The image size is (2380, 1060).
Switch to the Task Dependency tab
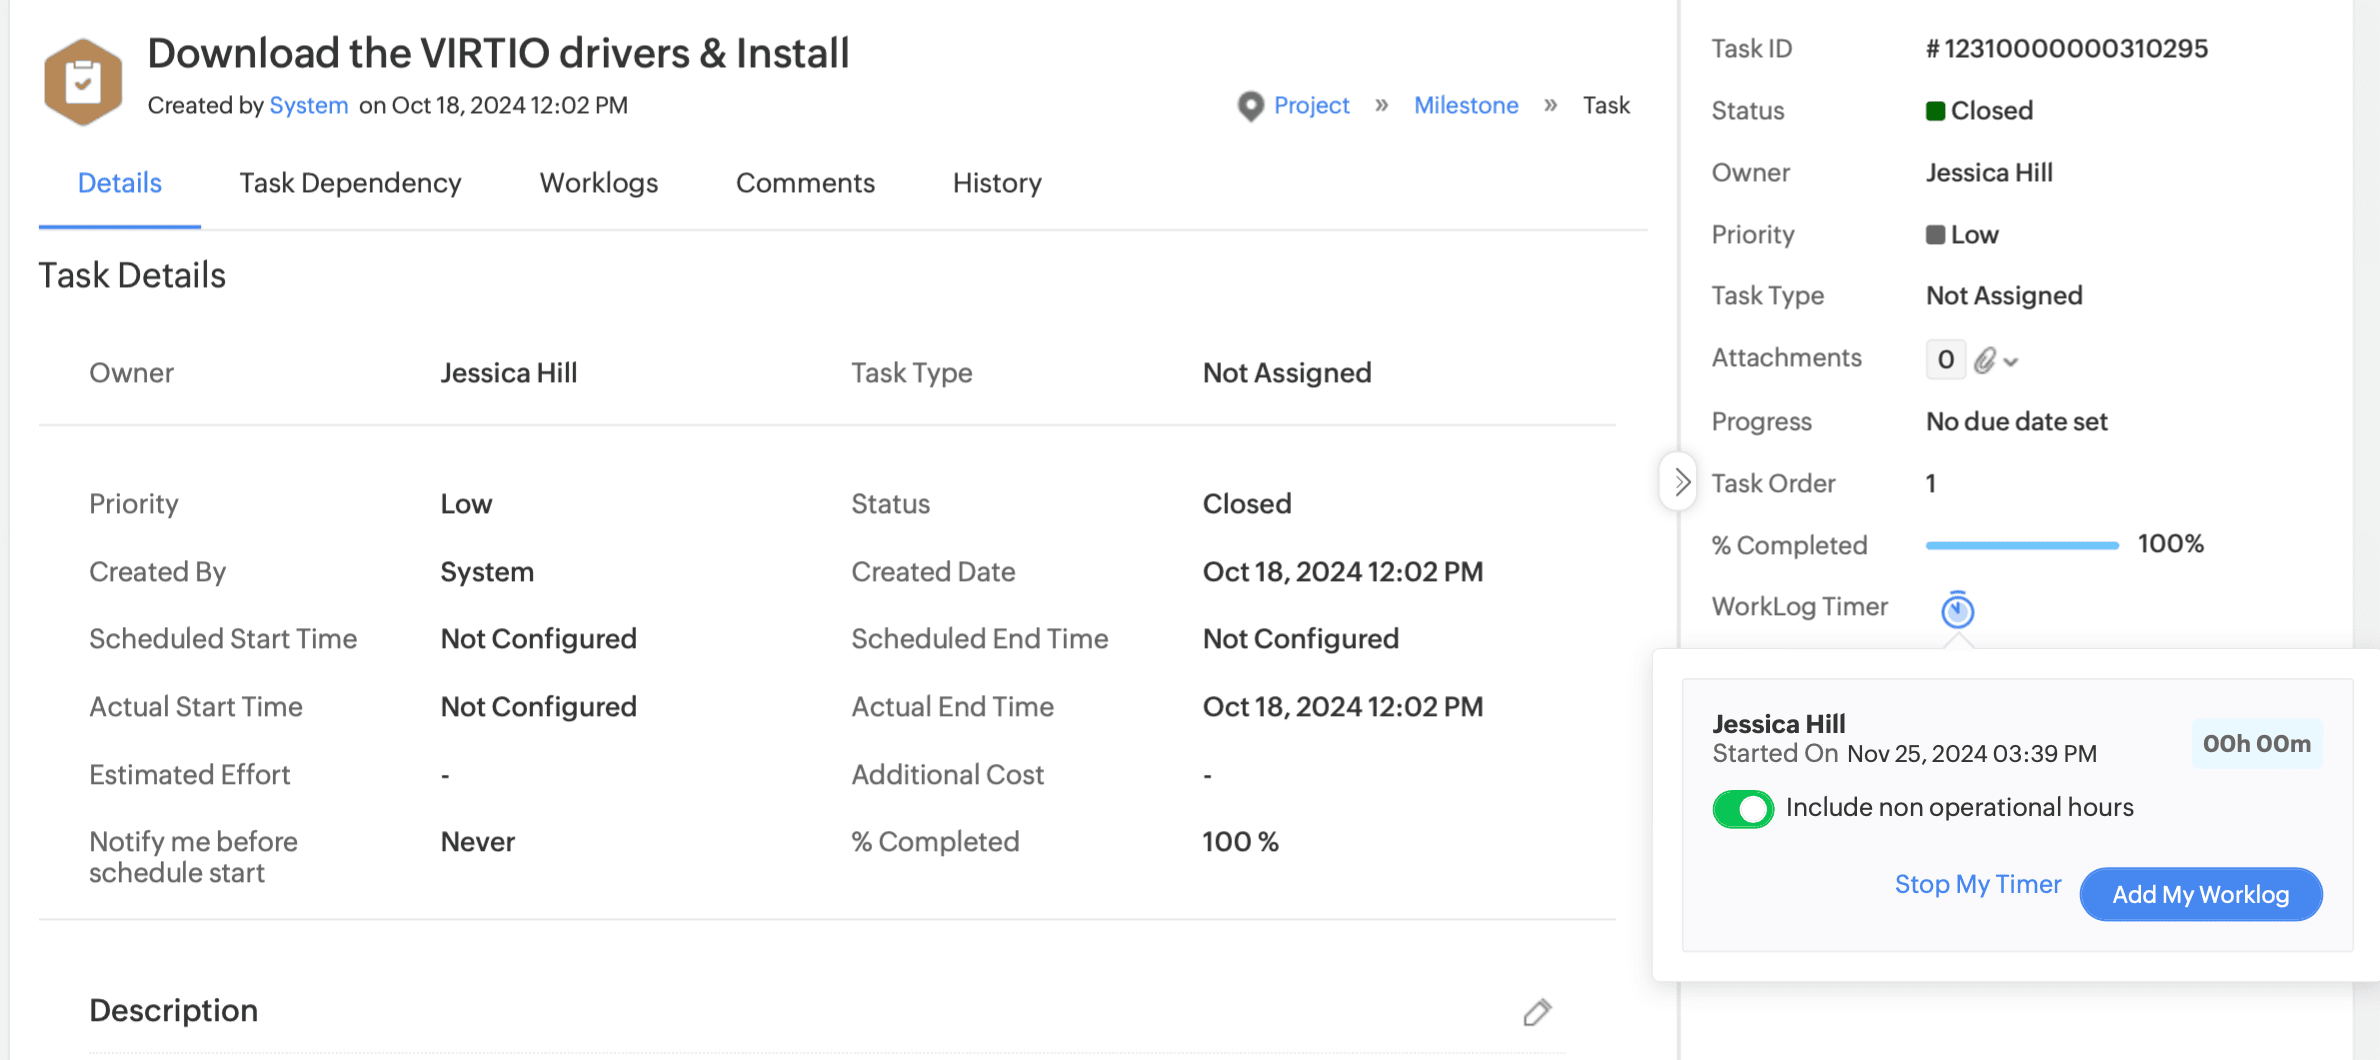(x=350, y=183)
